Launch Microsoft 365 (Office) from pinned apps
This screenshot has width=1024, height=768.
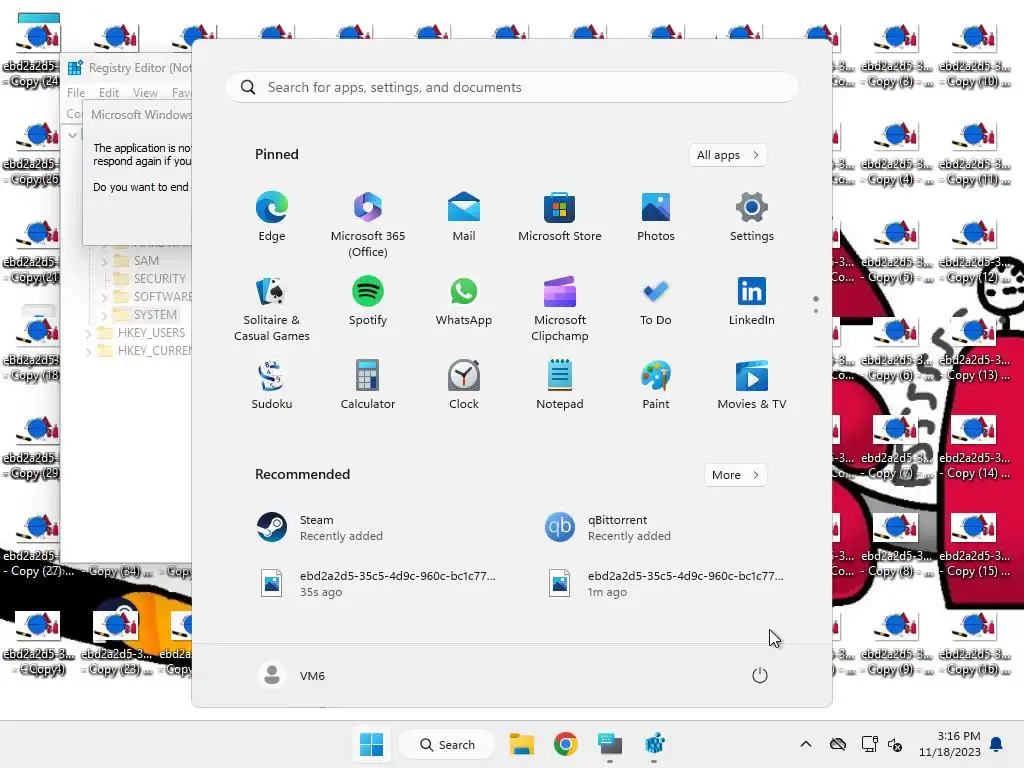point(368,225)
